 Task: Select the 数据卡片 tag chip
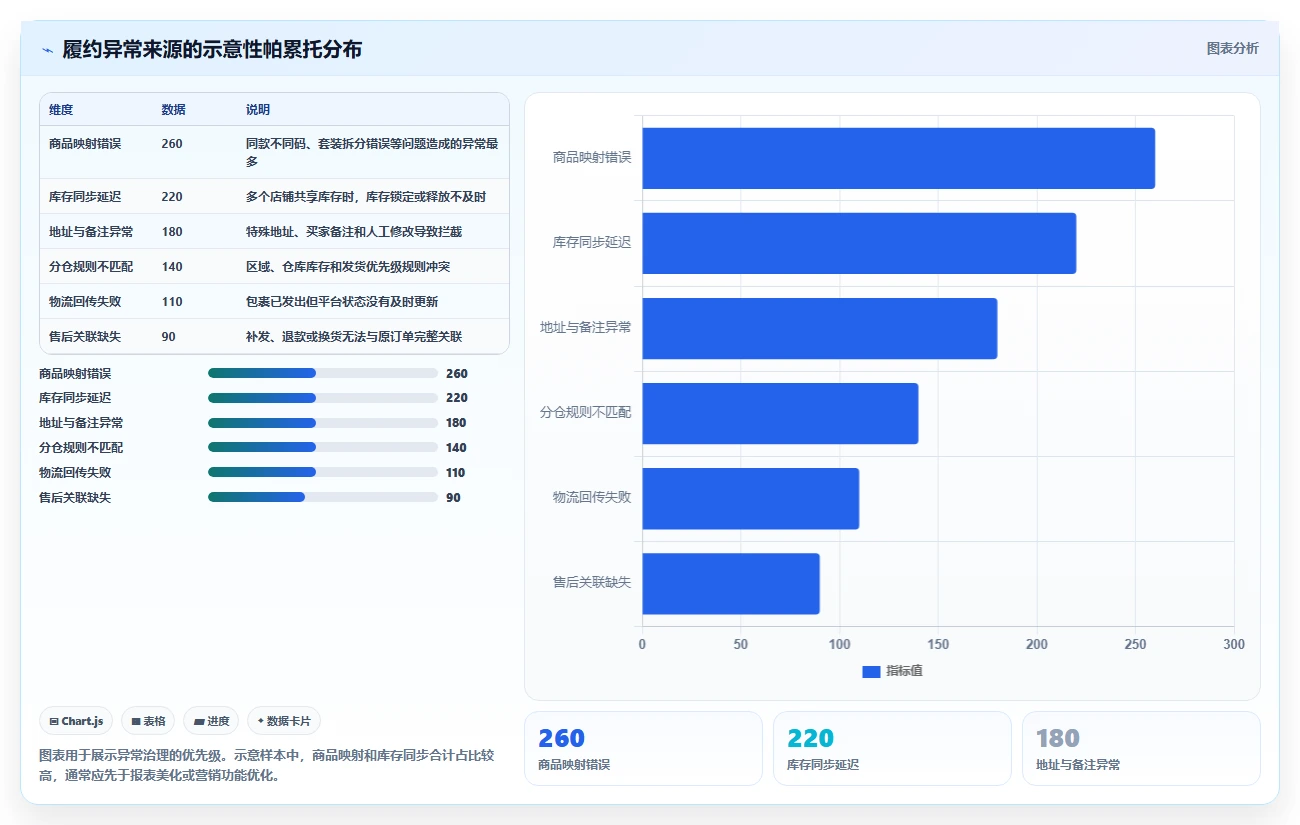[284, 721]
